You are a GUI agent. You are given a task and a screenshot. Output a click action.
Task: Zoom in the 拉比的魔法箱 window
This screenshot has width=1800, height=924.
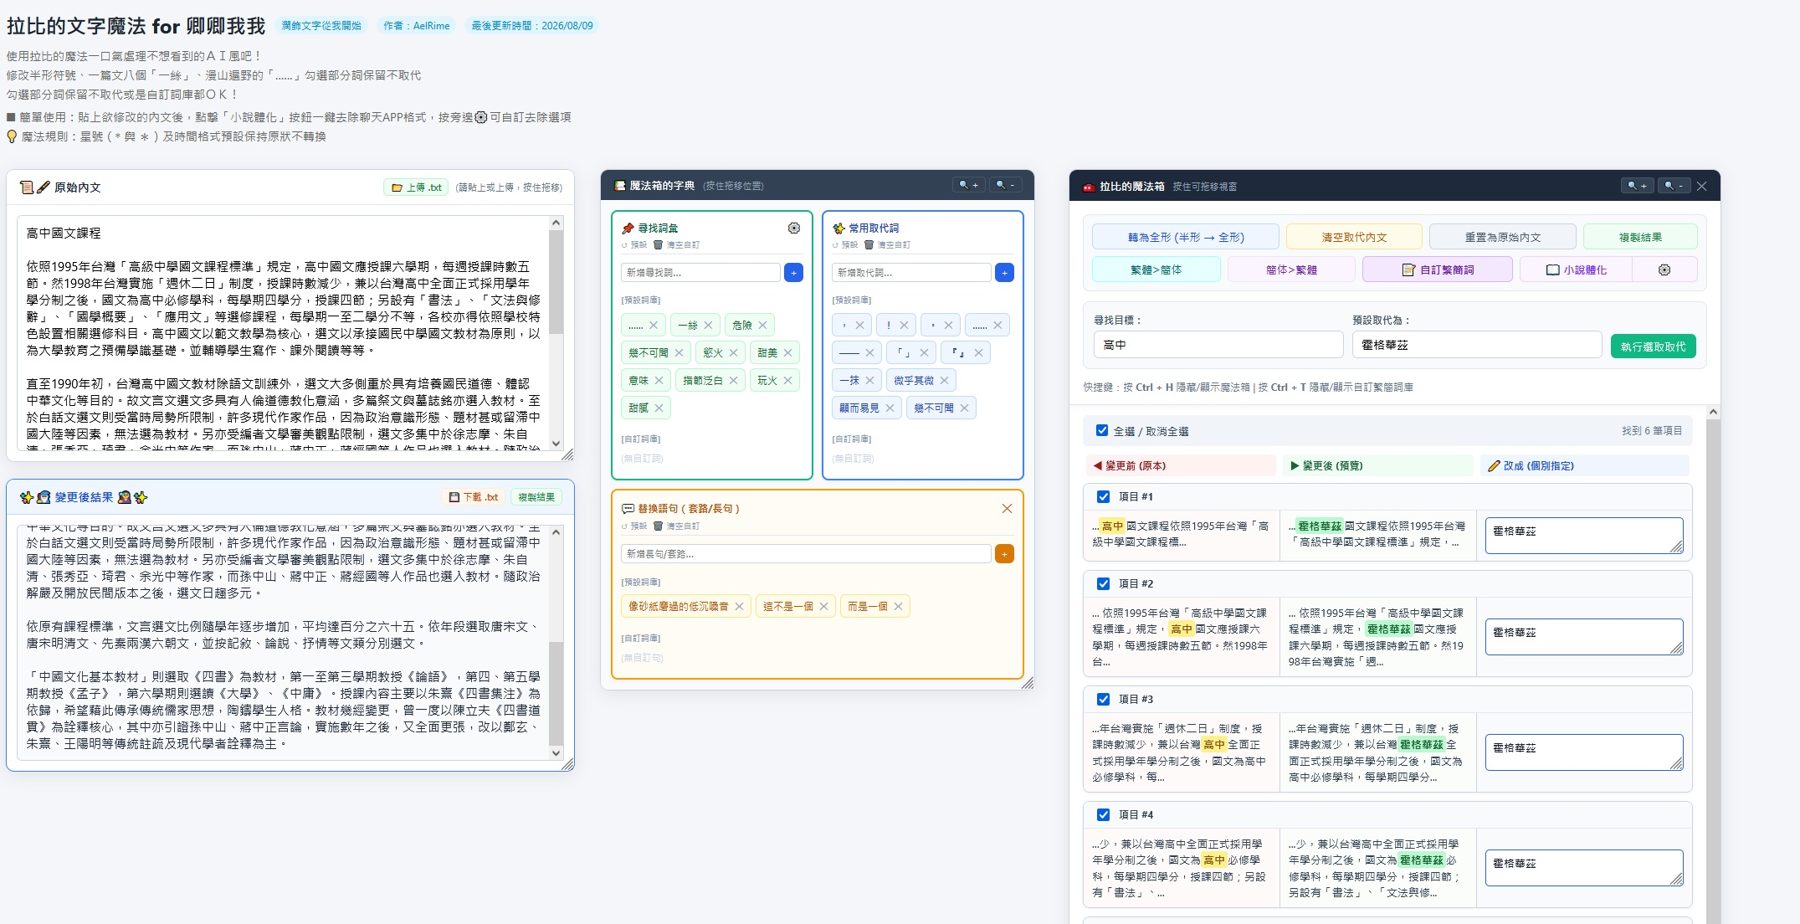1636,186
